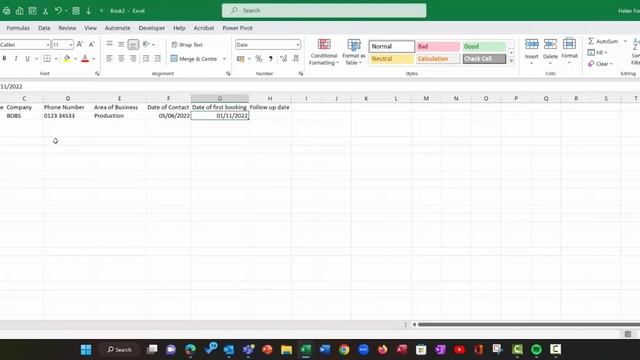This screenshot has width=640, height=360.
Task: Open Format as Table menu
Action: coord(353,52)
